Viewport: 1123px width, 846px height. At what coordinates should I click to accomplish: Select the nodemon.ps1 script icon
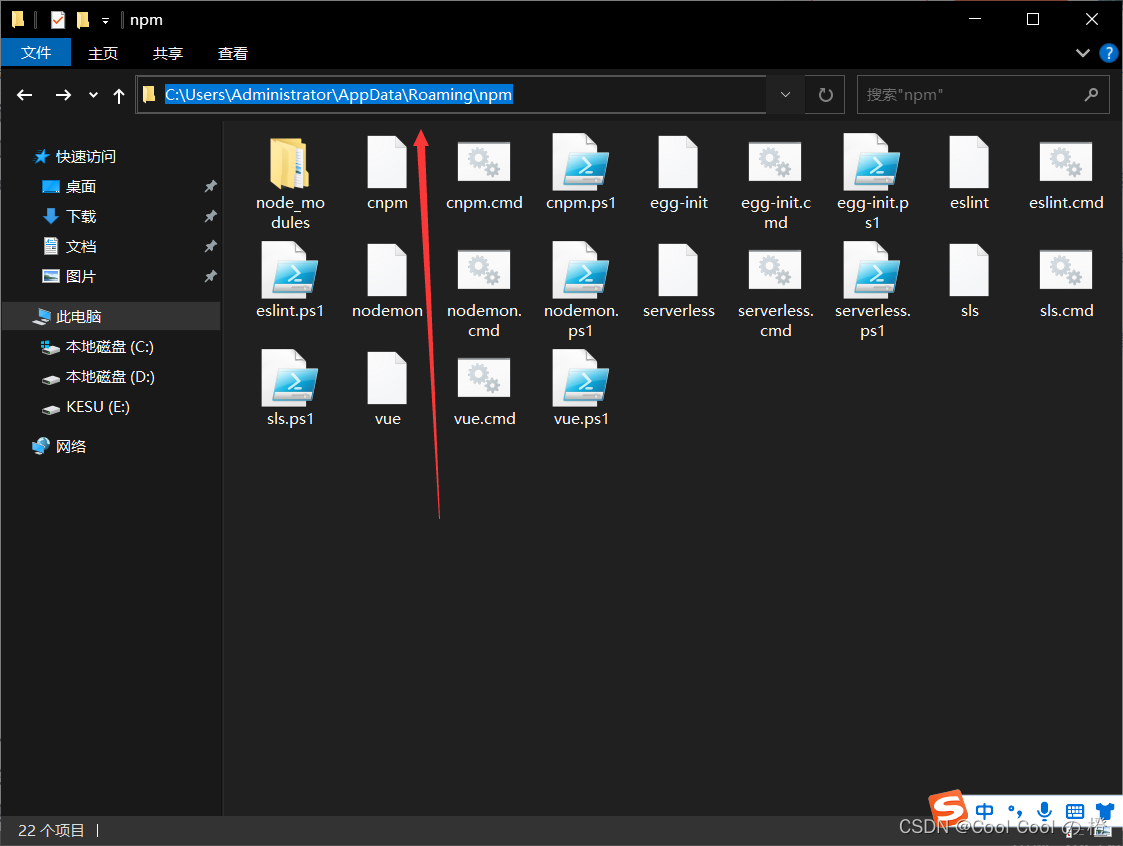(581, 271)
